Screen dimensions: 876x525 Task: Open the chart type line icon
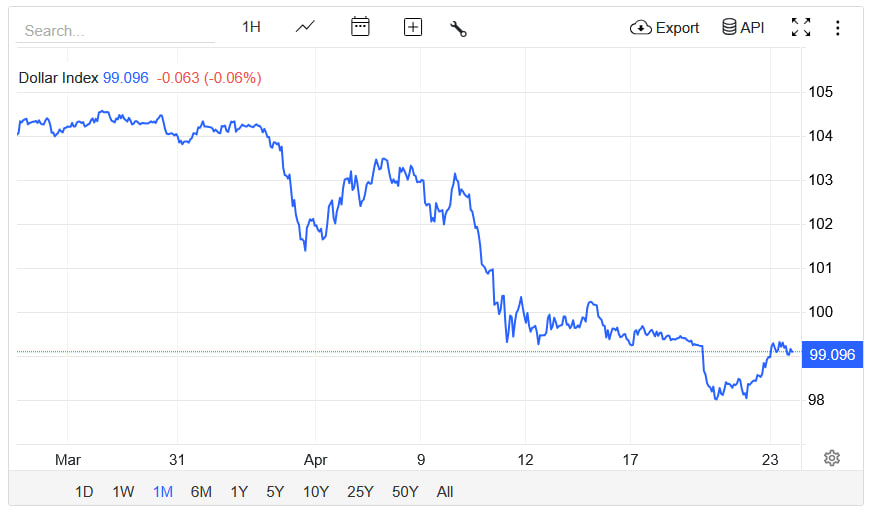click(x=305, y=27)
